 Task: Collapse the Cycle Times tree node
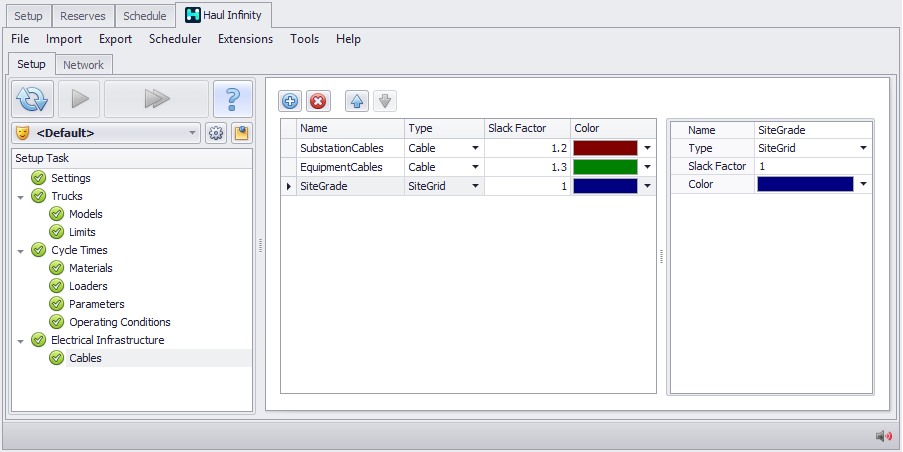click(21, 251)
